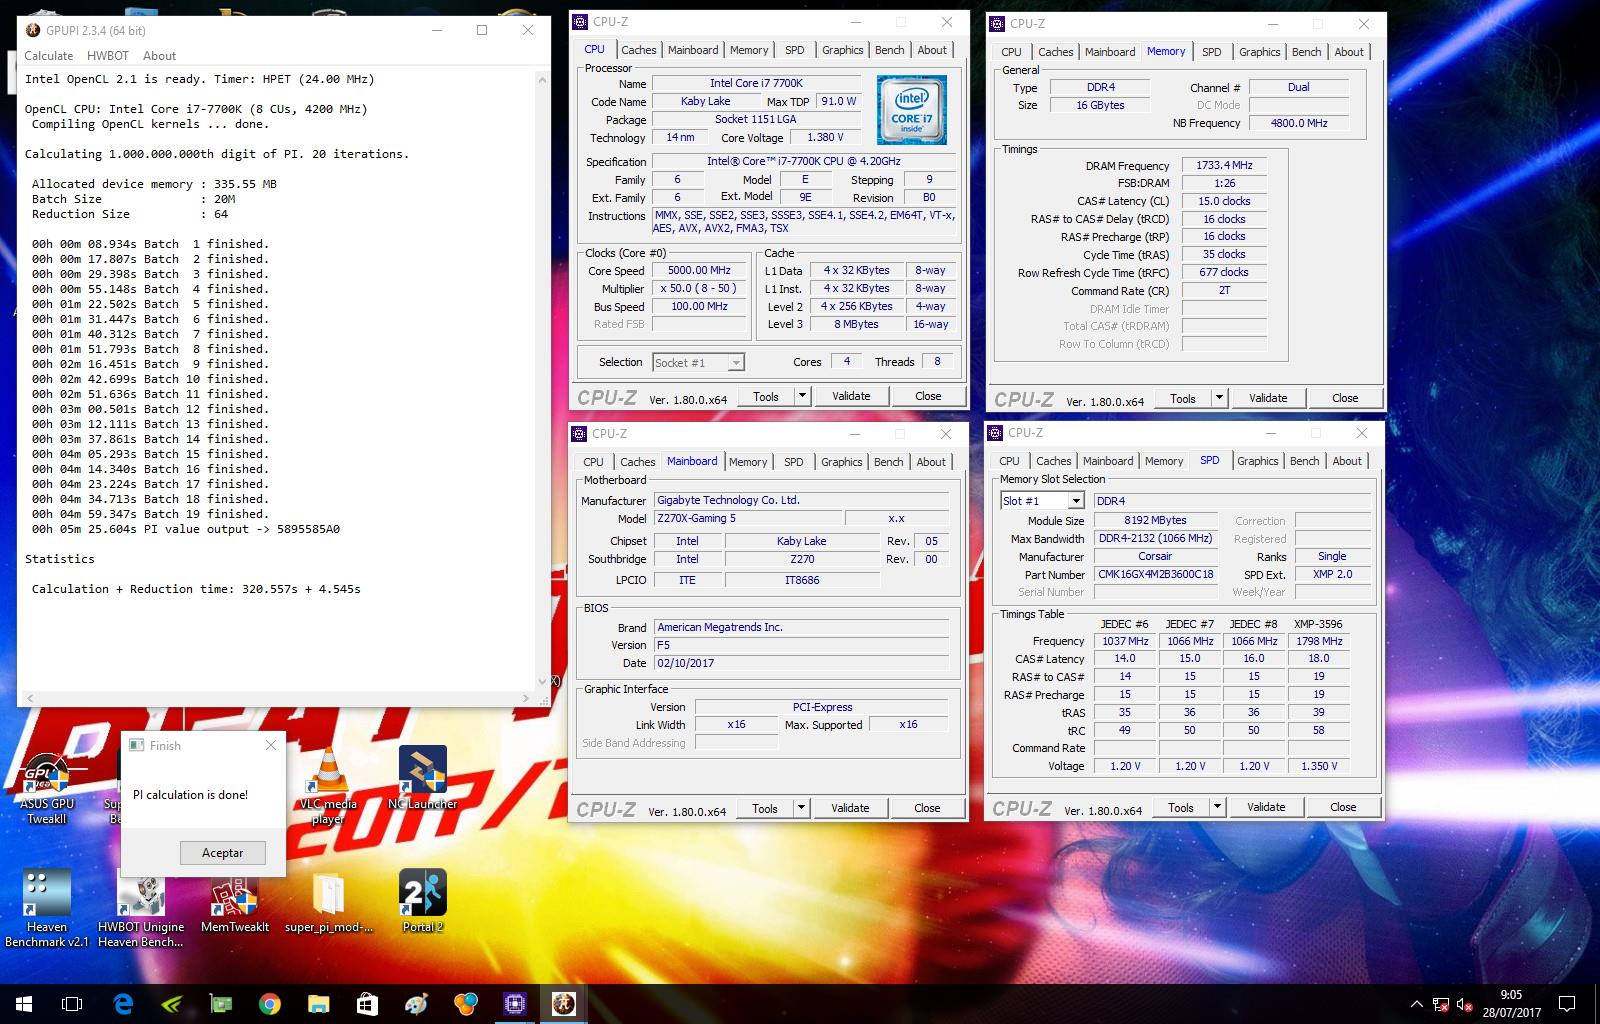Open About tab in SPD tab window
This screenshot has height=1024, width=1600.
[x=1347, y=461]
